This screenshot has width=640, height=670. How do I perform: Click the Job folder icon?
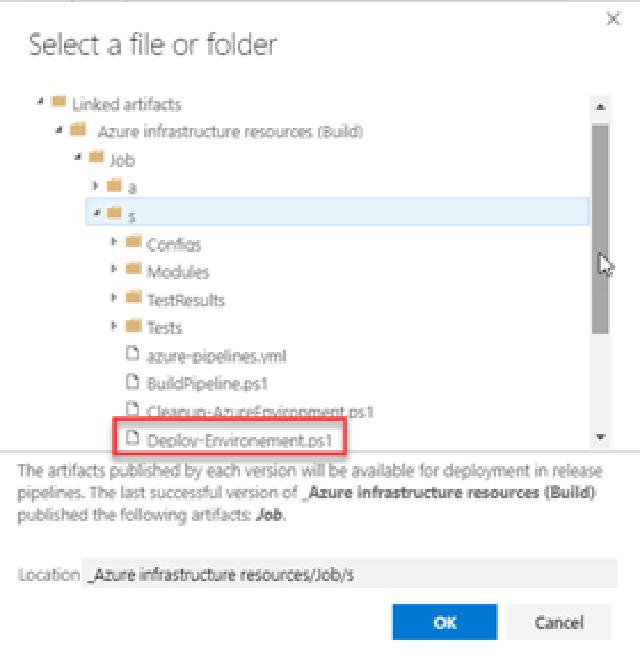point(96,157)
